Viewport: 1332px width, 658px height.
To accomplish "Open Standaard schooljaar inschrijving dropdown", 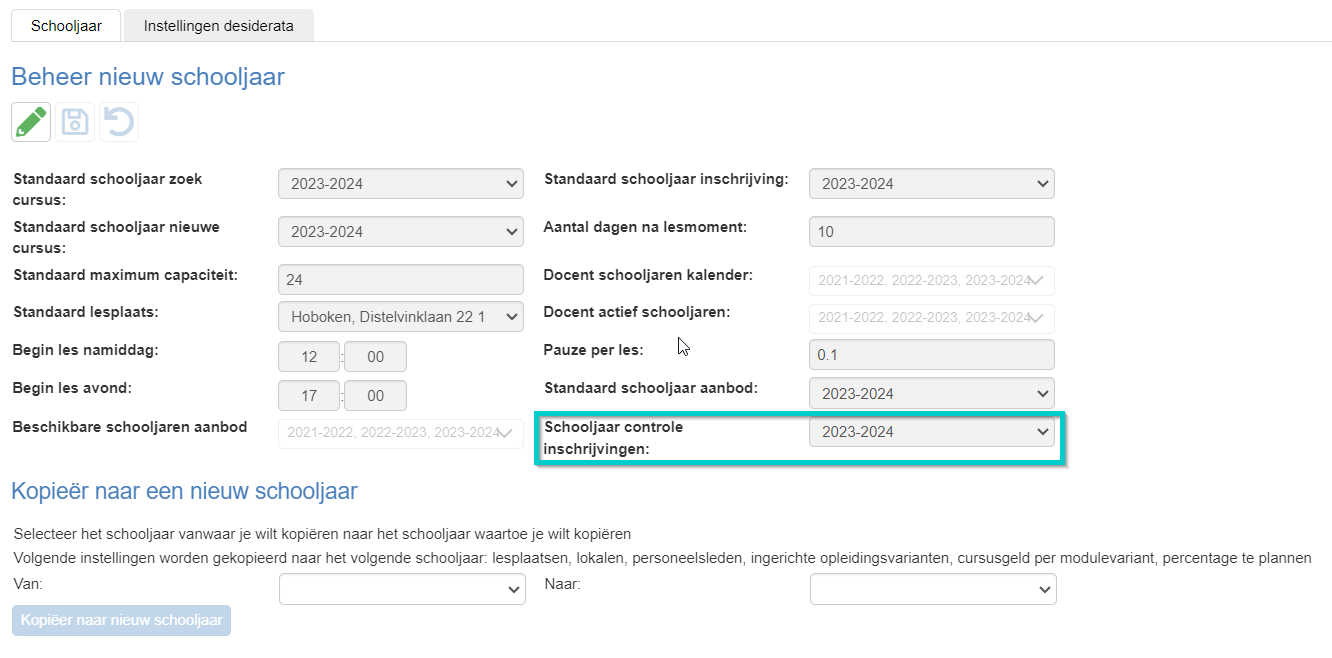I will 932,184.
